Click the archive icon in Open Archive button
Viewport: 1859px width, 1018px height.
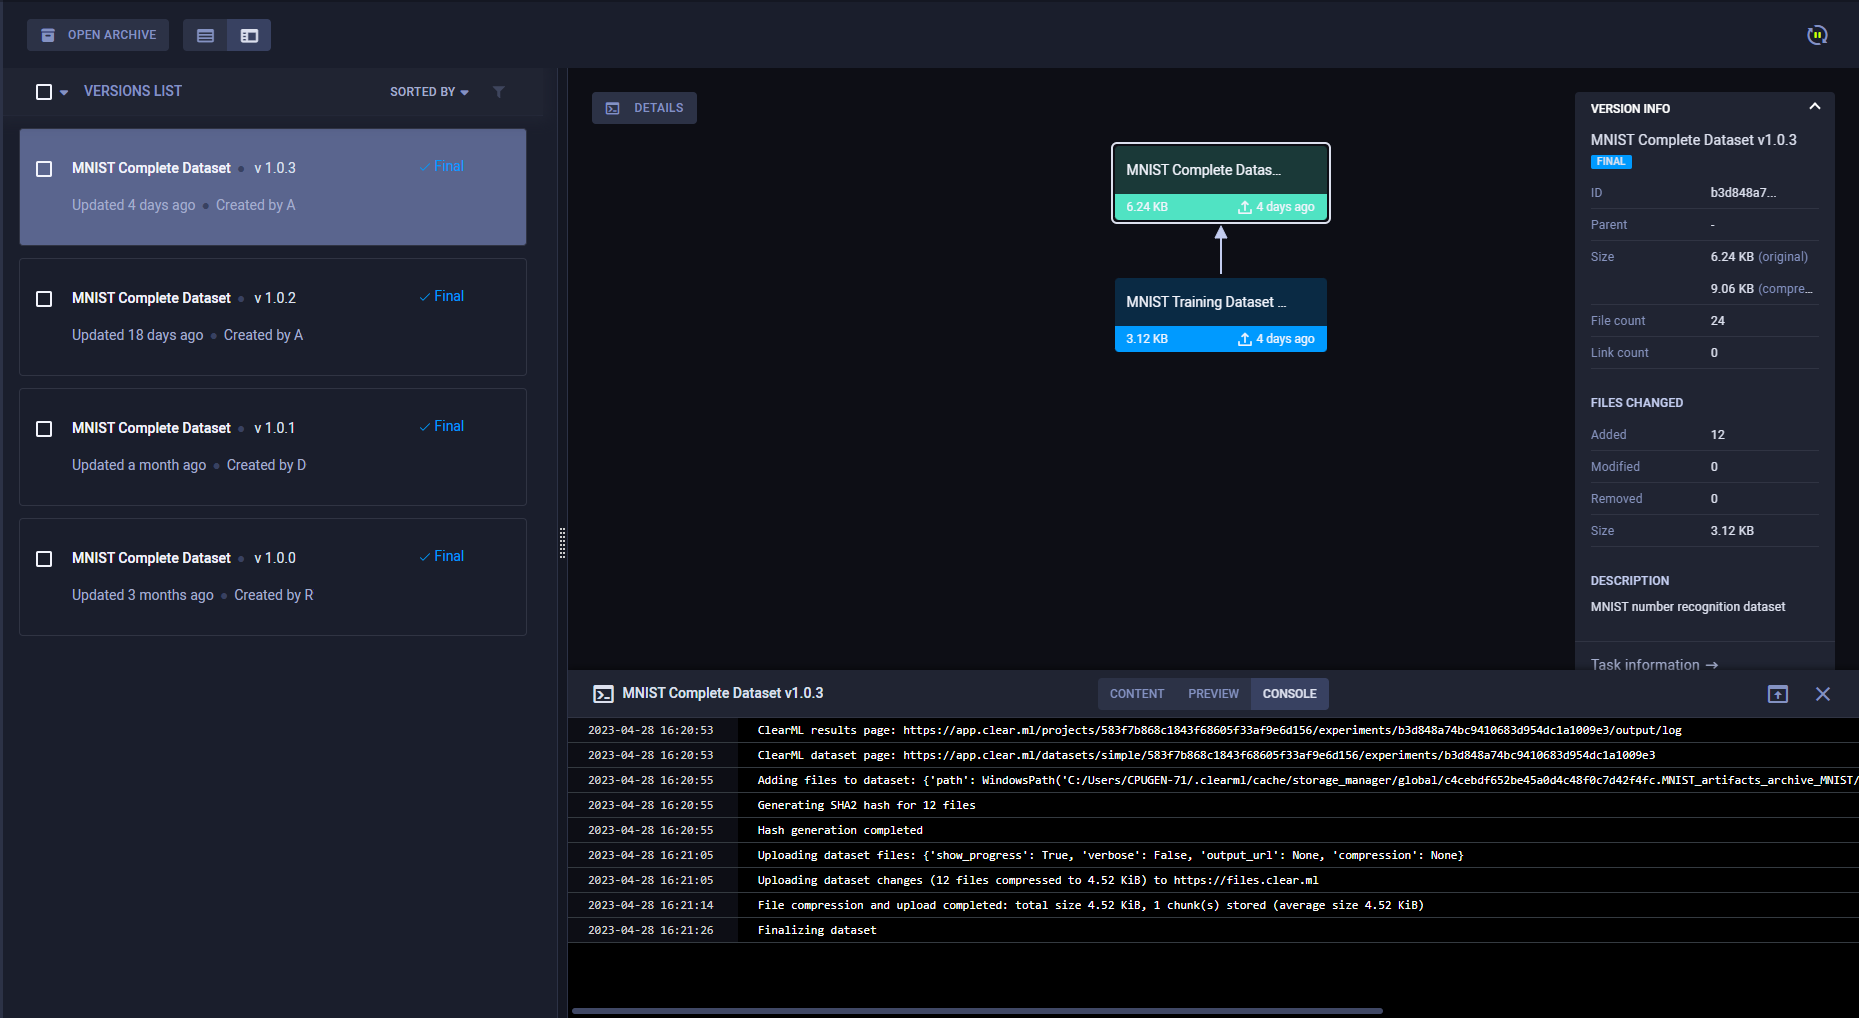(x=48, y=35)
